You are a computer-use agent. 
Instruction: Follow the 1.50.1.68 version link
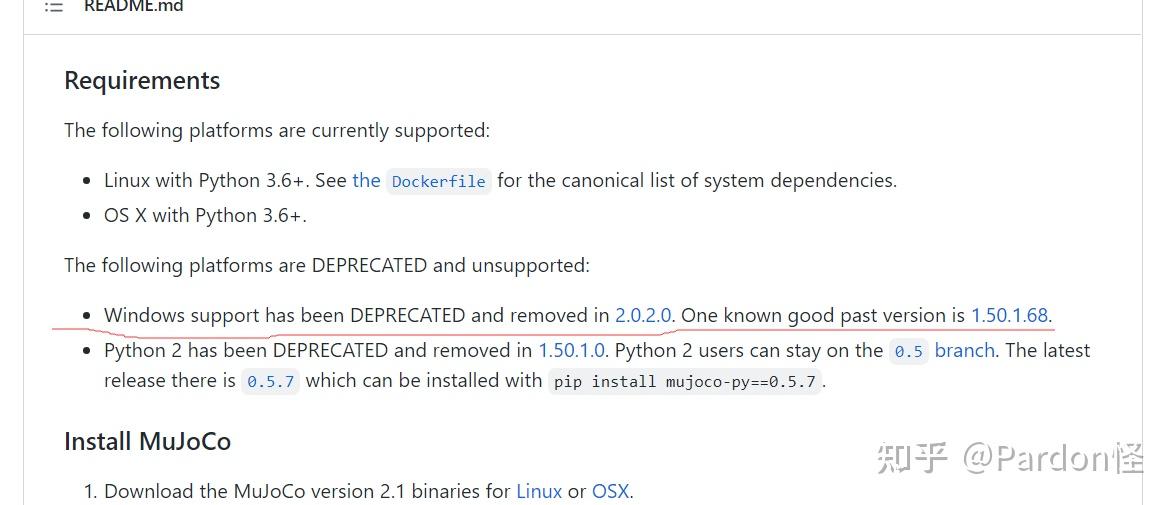[1009, 315]
